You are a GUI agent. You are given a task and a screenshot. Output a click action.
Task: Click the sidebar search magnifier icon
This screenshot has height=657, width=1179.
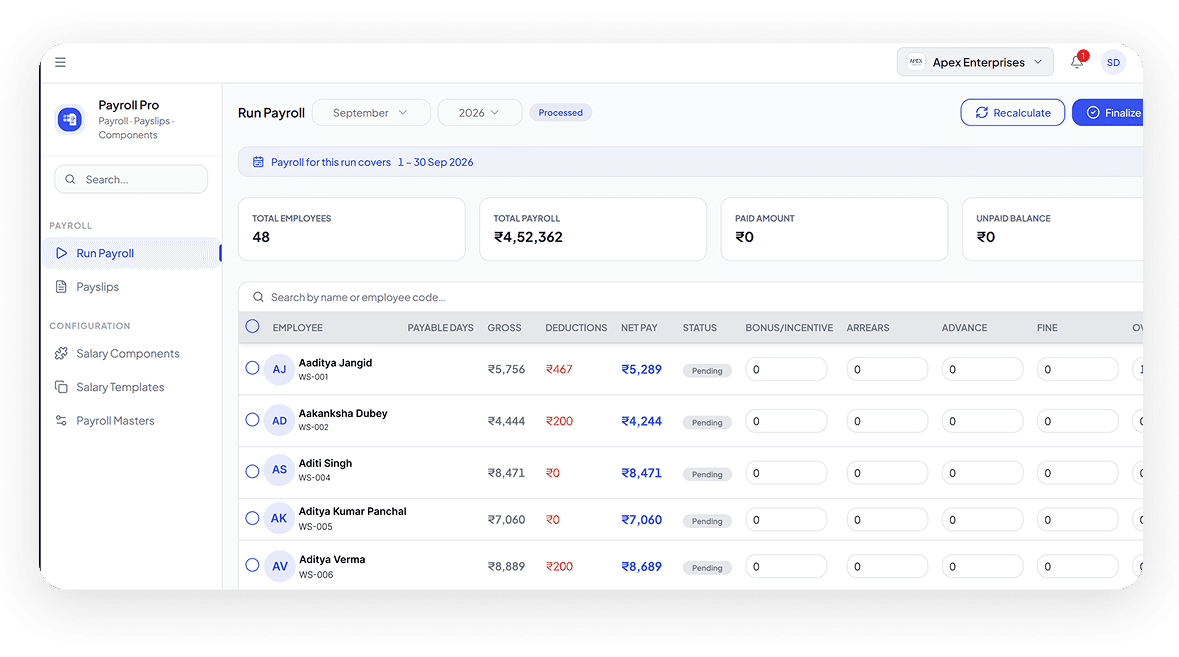[x=70, y=180]
